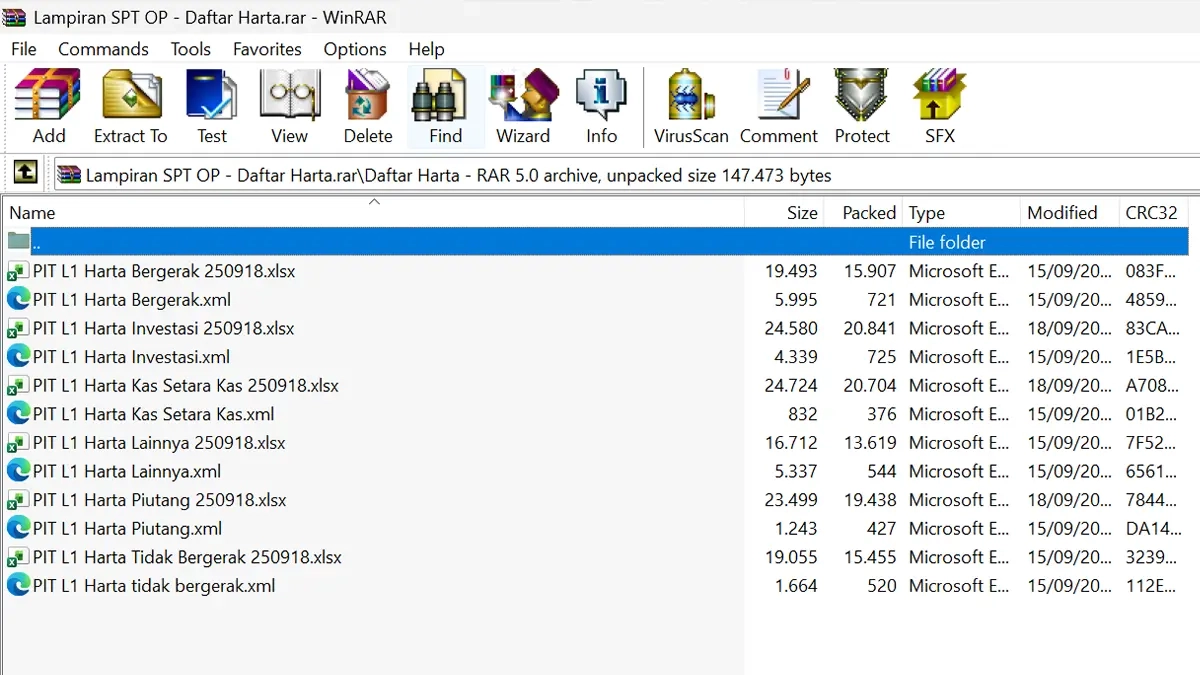Run the Test archive tool
This screenshot has width=1200, height=675.
211,106
